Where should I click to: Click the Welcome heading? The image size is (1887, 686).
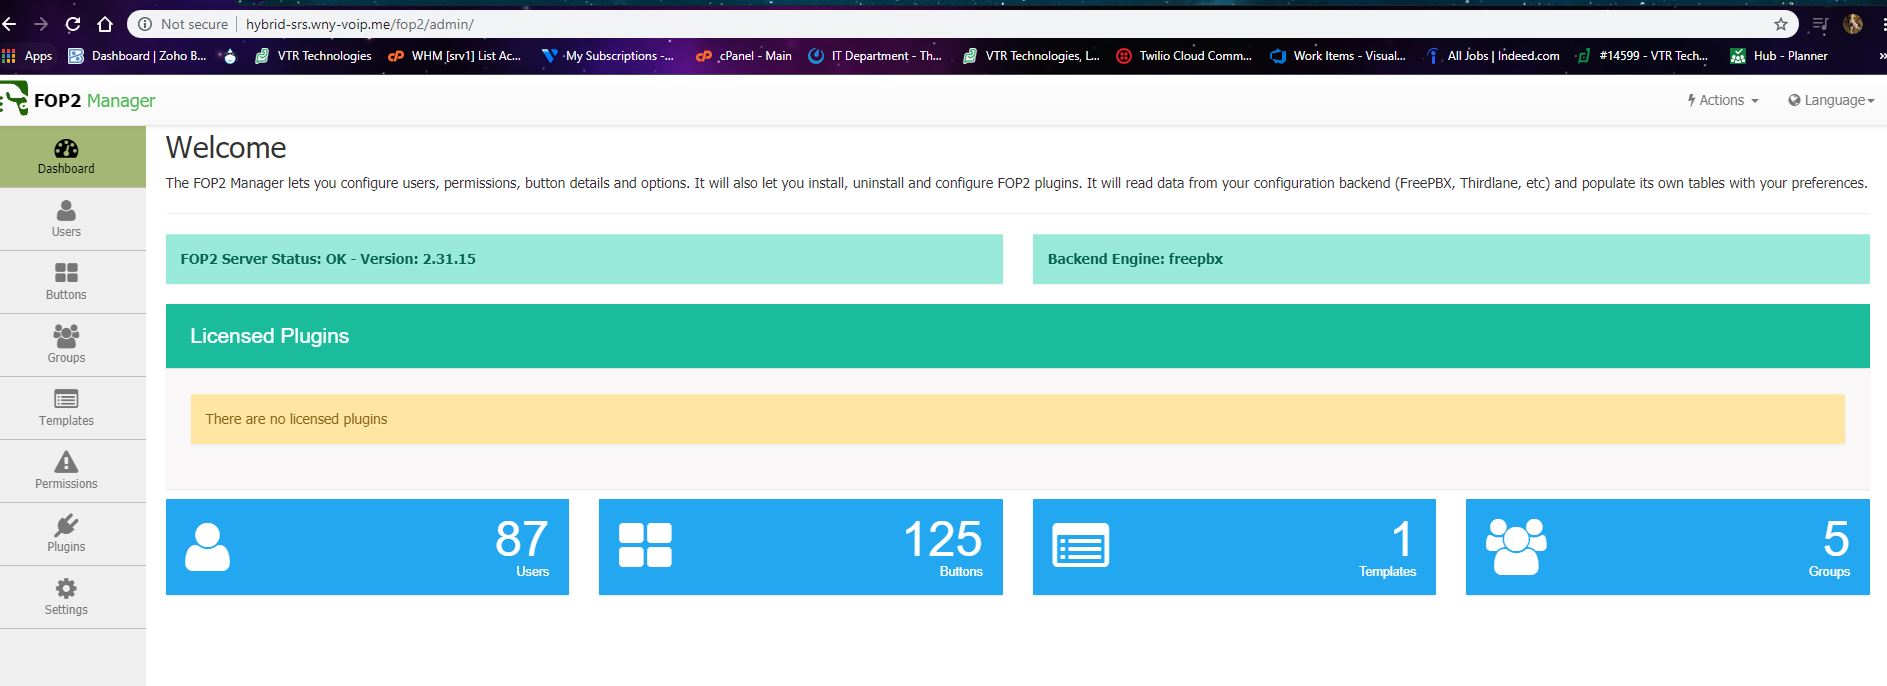226,148
